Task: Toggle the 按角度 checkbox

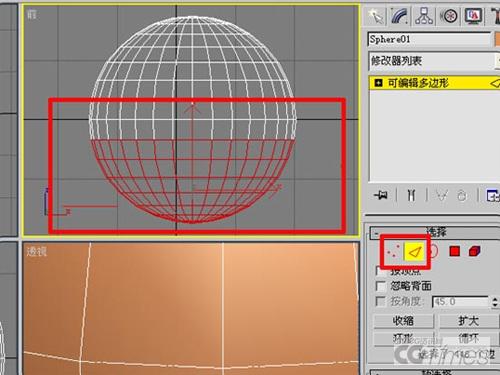Action: (380, 301)
